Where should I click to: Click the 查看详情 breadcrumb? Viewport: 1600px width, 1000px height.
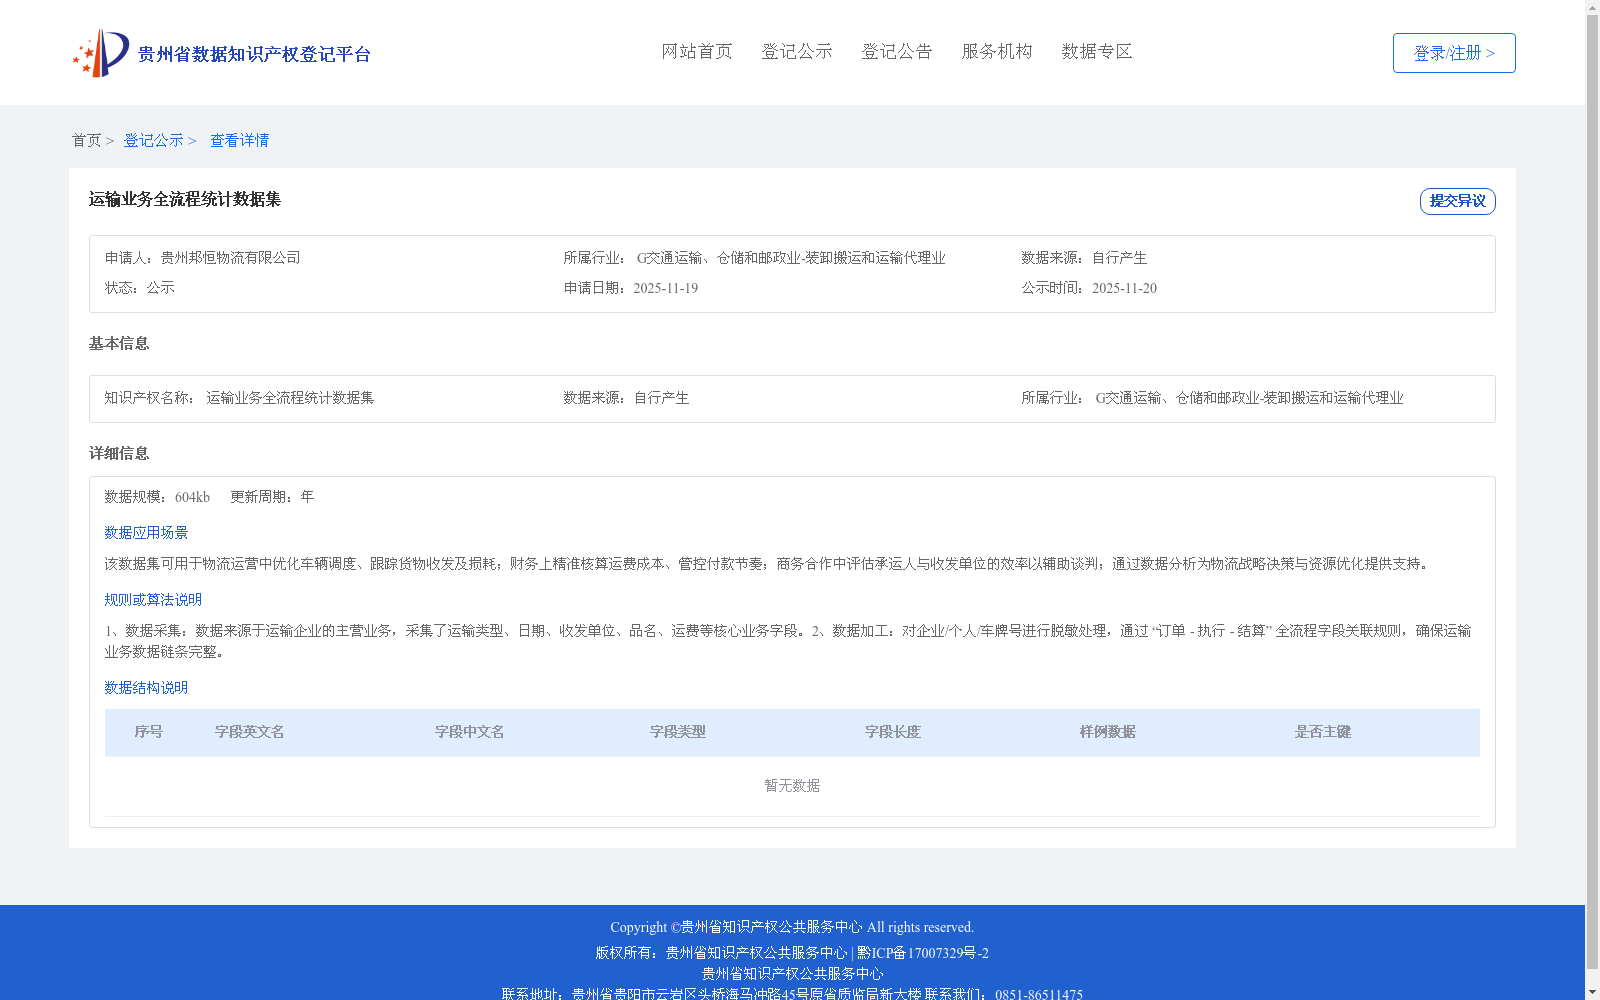click(x=239, y=140)
